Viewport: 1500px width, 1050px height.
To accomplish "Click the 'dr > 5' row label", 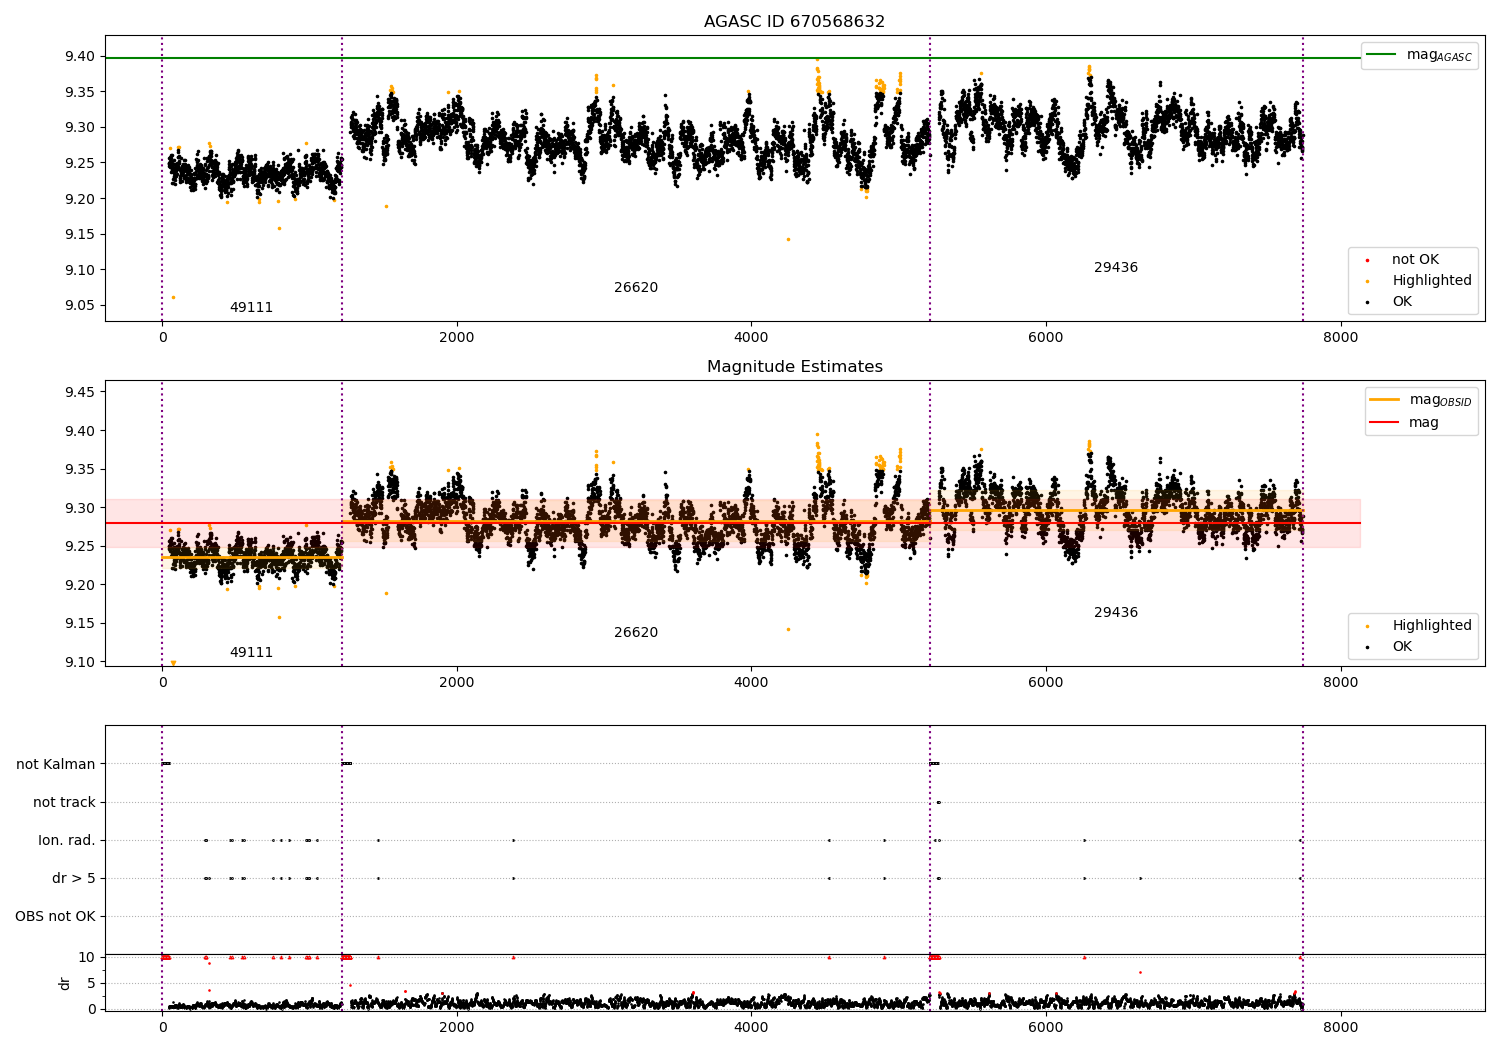I will (x=74, y=878).
